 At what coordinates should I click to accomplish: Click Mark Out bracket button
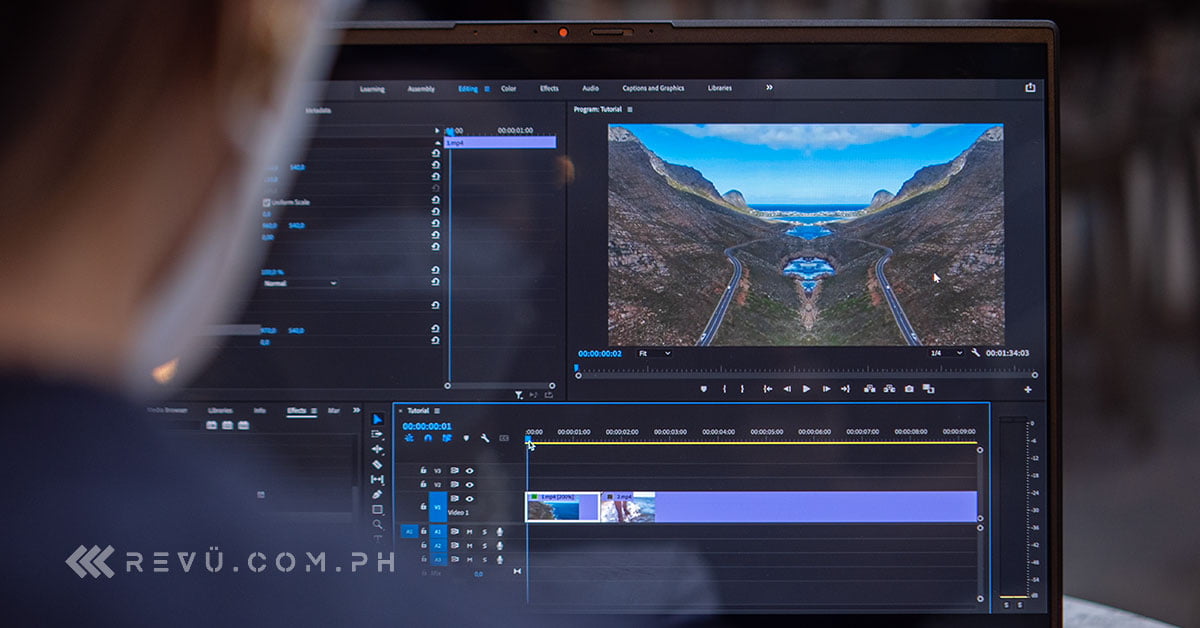click(x=742, y=388)
